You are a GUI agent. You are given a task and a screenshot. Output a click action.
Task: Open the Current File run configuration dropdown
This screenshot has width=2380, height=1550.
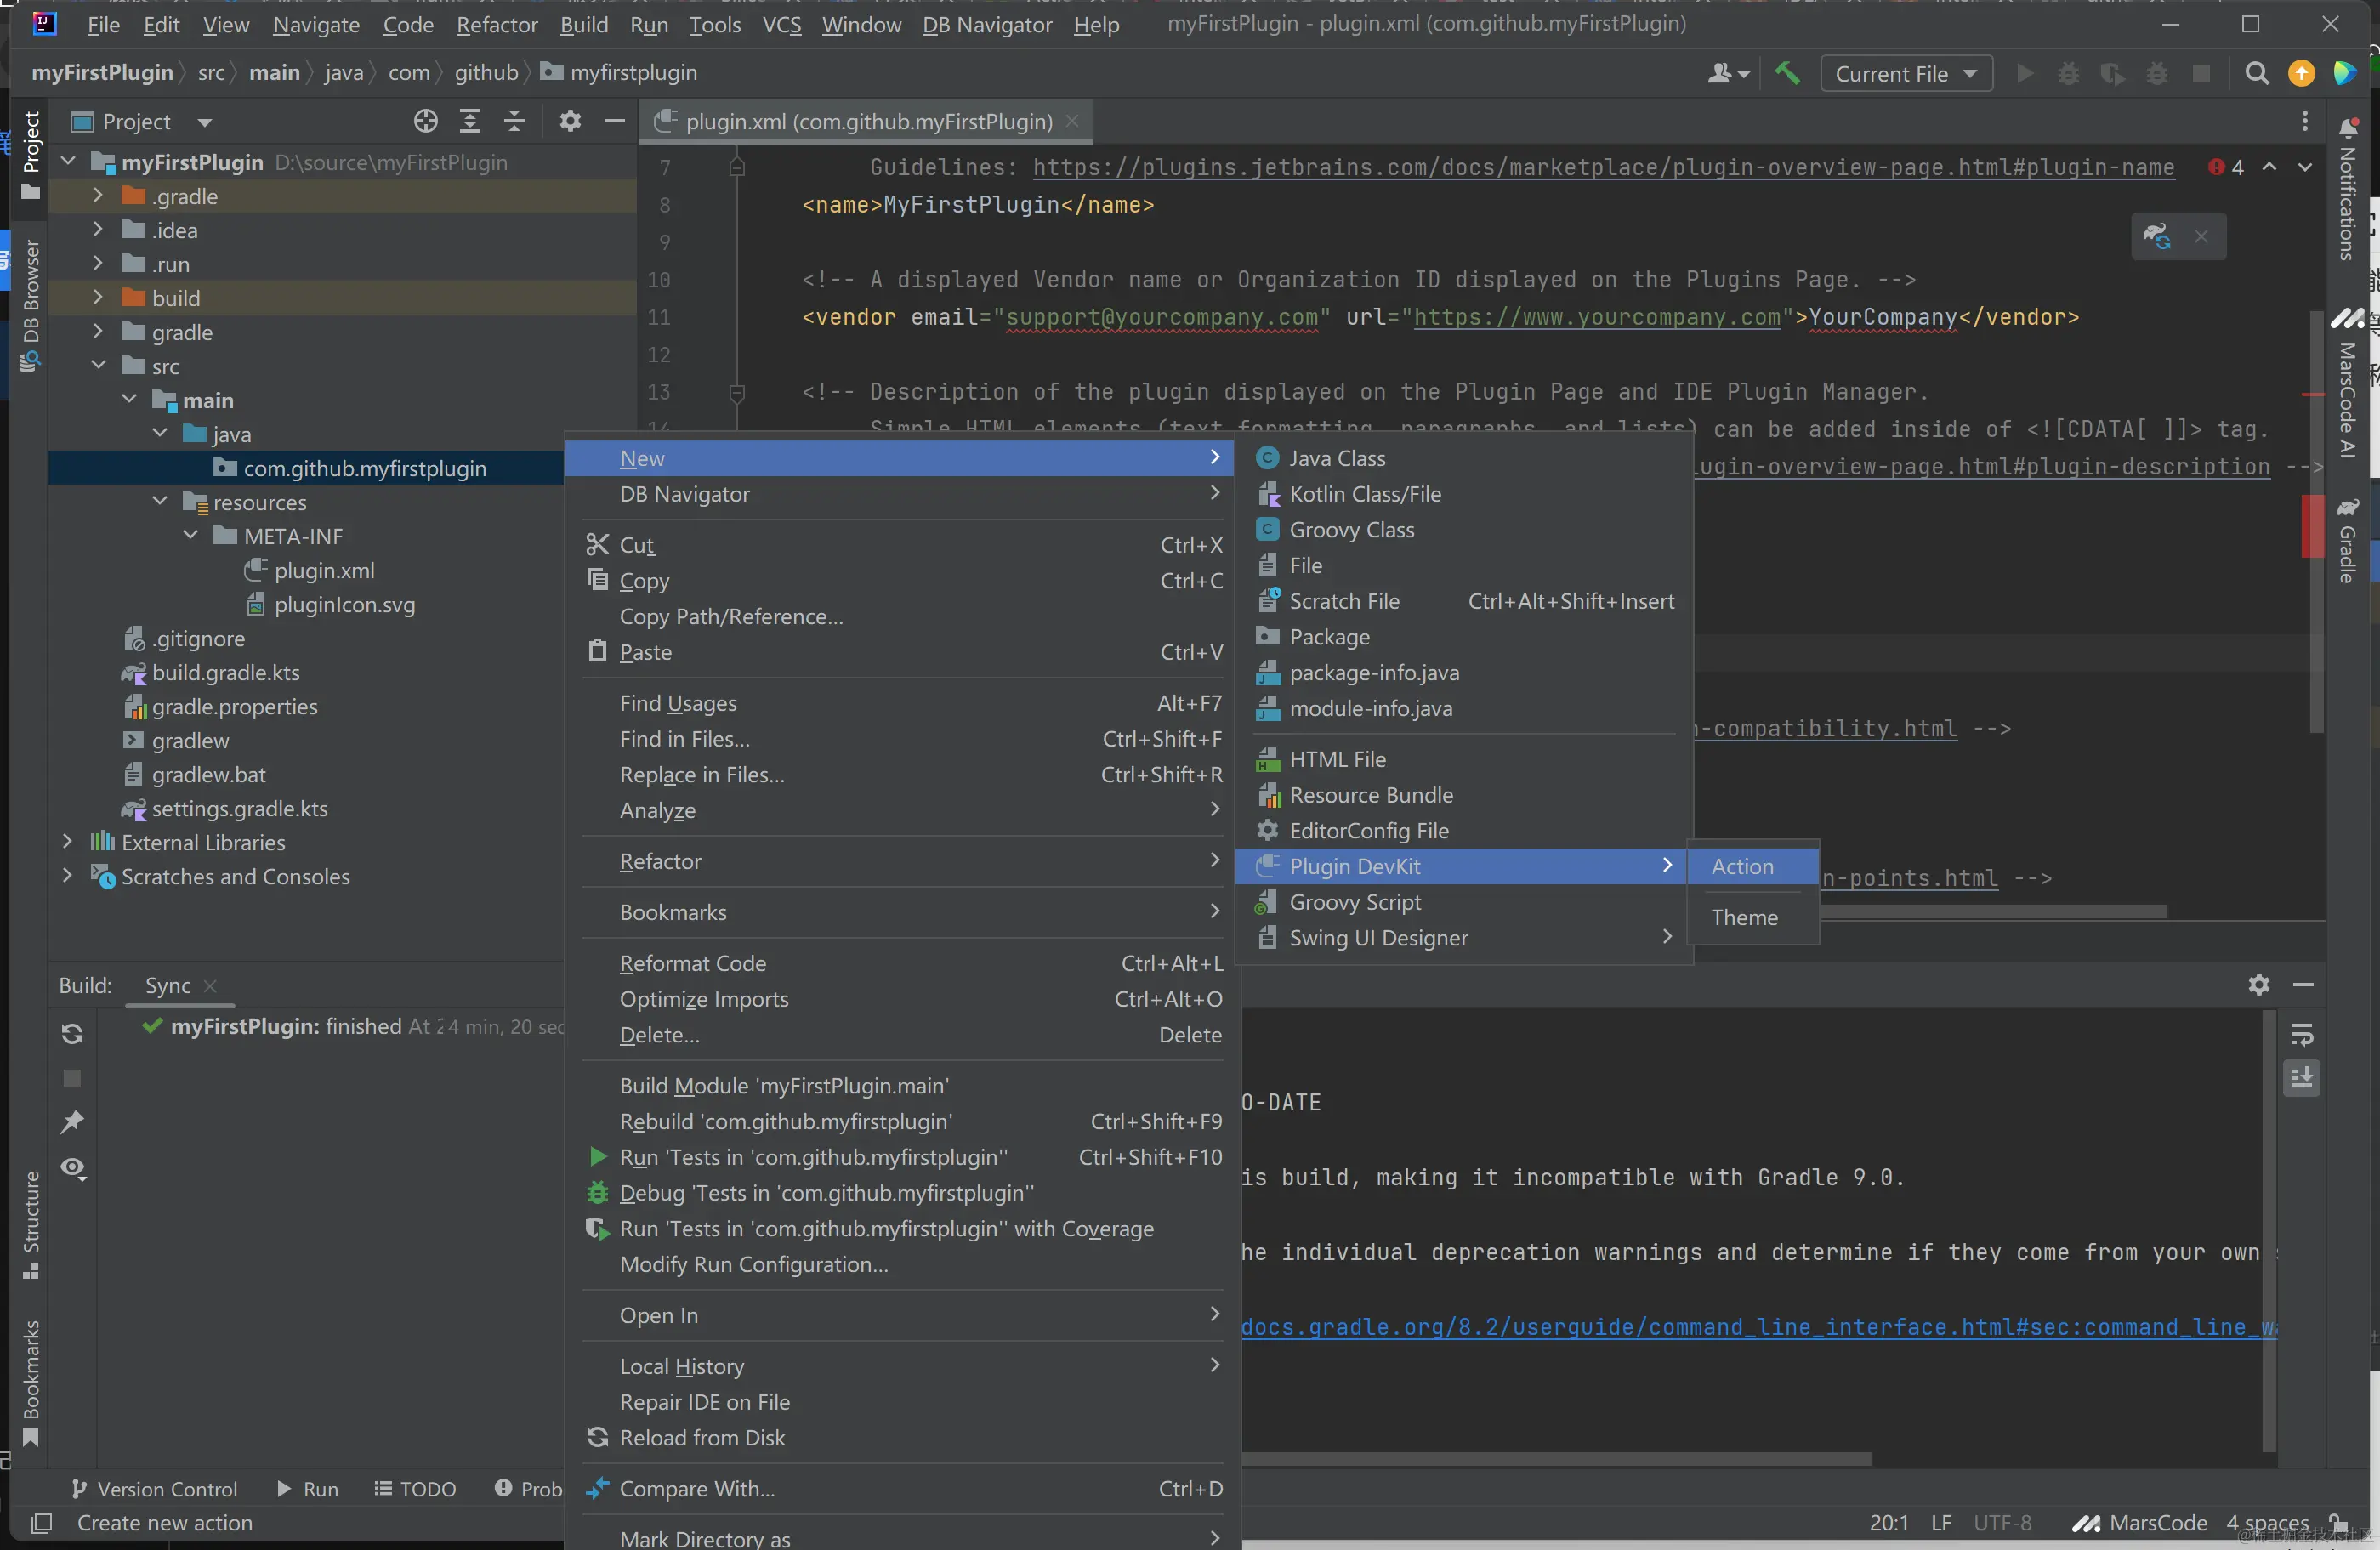(x=1906, y=74)
